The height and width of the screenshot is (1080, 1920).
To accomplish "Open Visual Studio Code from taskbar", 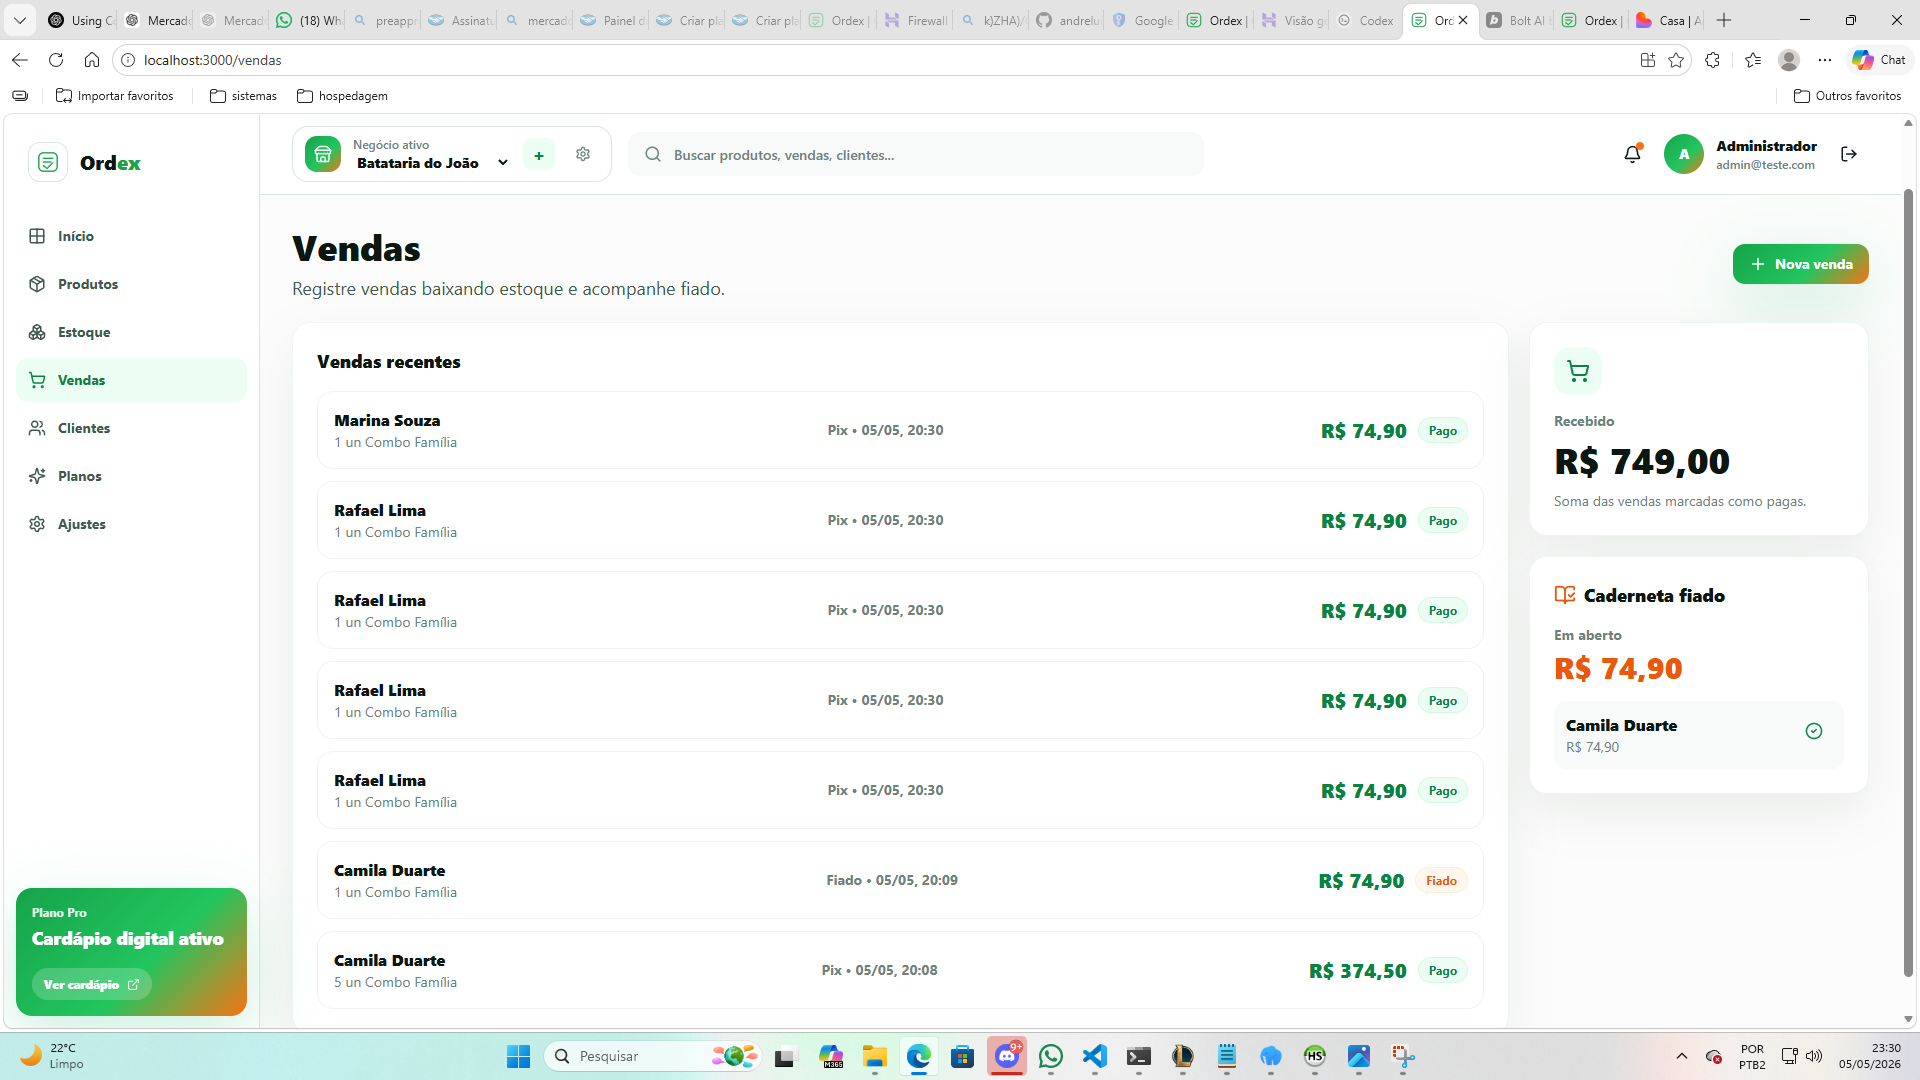I will (1095, 1056).
